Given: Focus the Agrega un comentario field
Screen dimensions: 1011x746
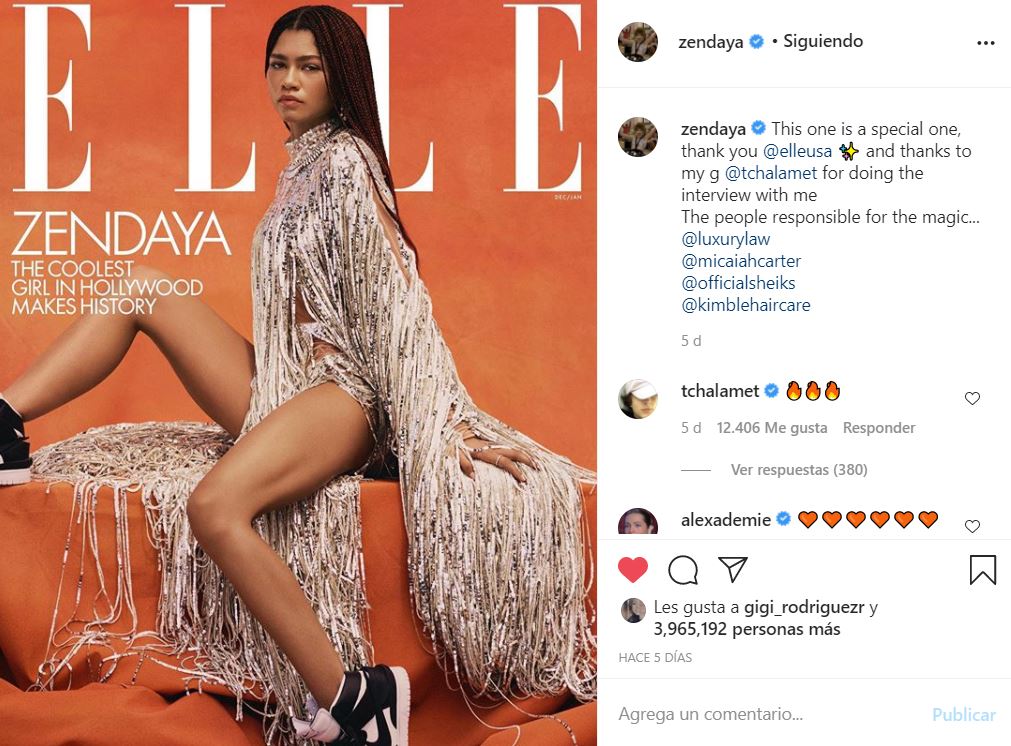Looking at the screenshot, I should (767, 714).
